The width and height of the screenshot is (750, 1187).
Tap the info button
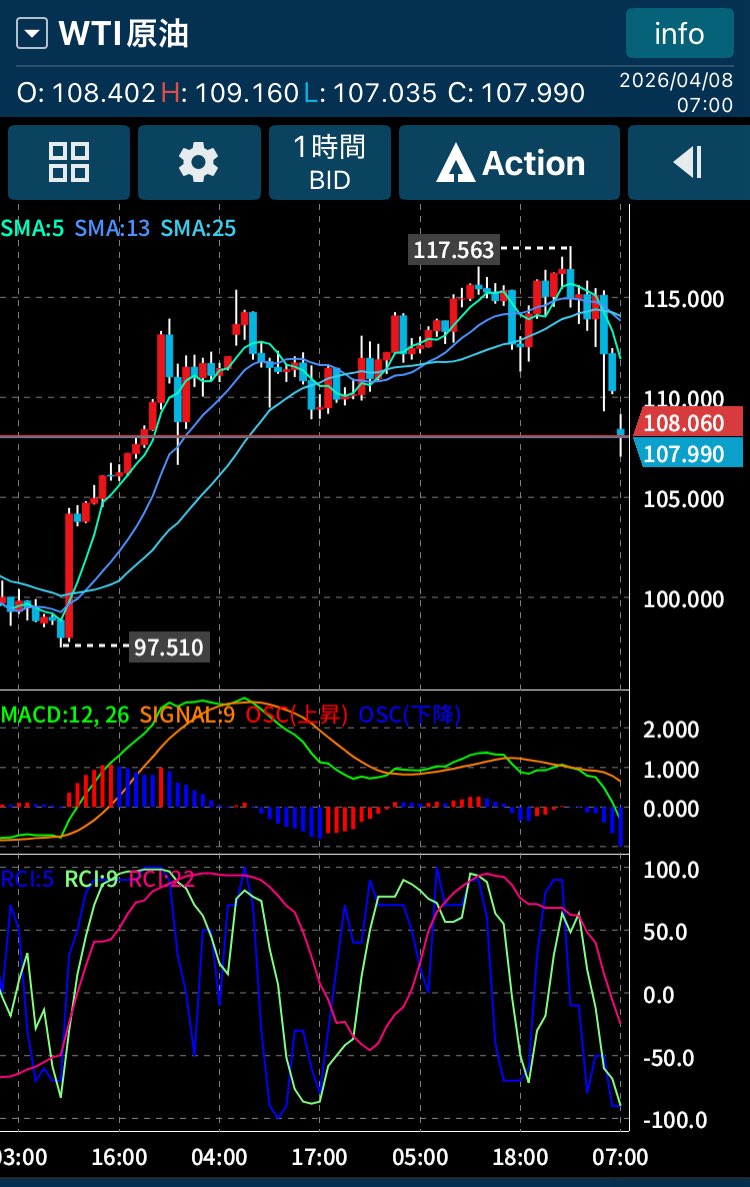coord(679,33)
